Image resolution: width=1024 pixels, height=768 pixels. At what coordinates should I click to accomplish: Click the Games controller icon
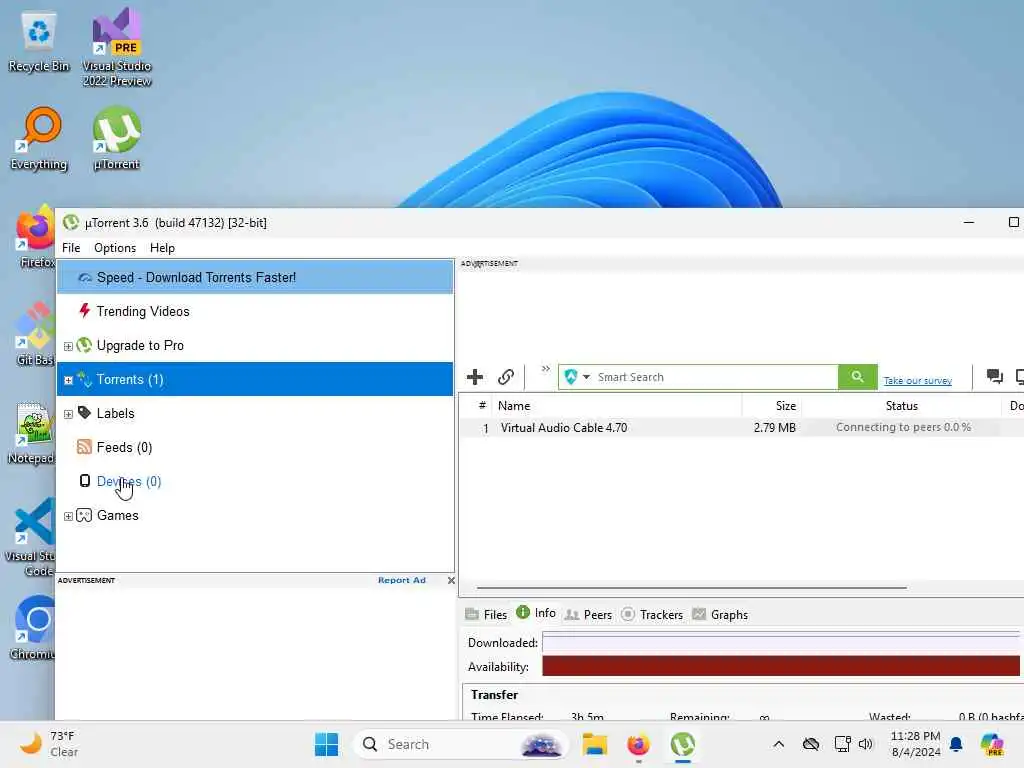pos(84,515)
